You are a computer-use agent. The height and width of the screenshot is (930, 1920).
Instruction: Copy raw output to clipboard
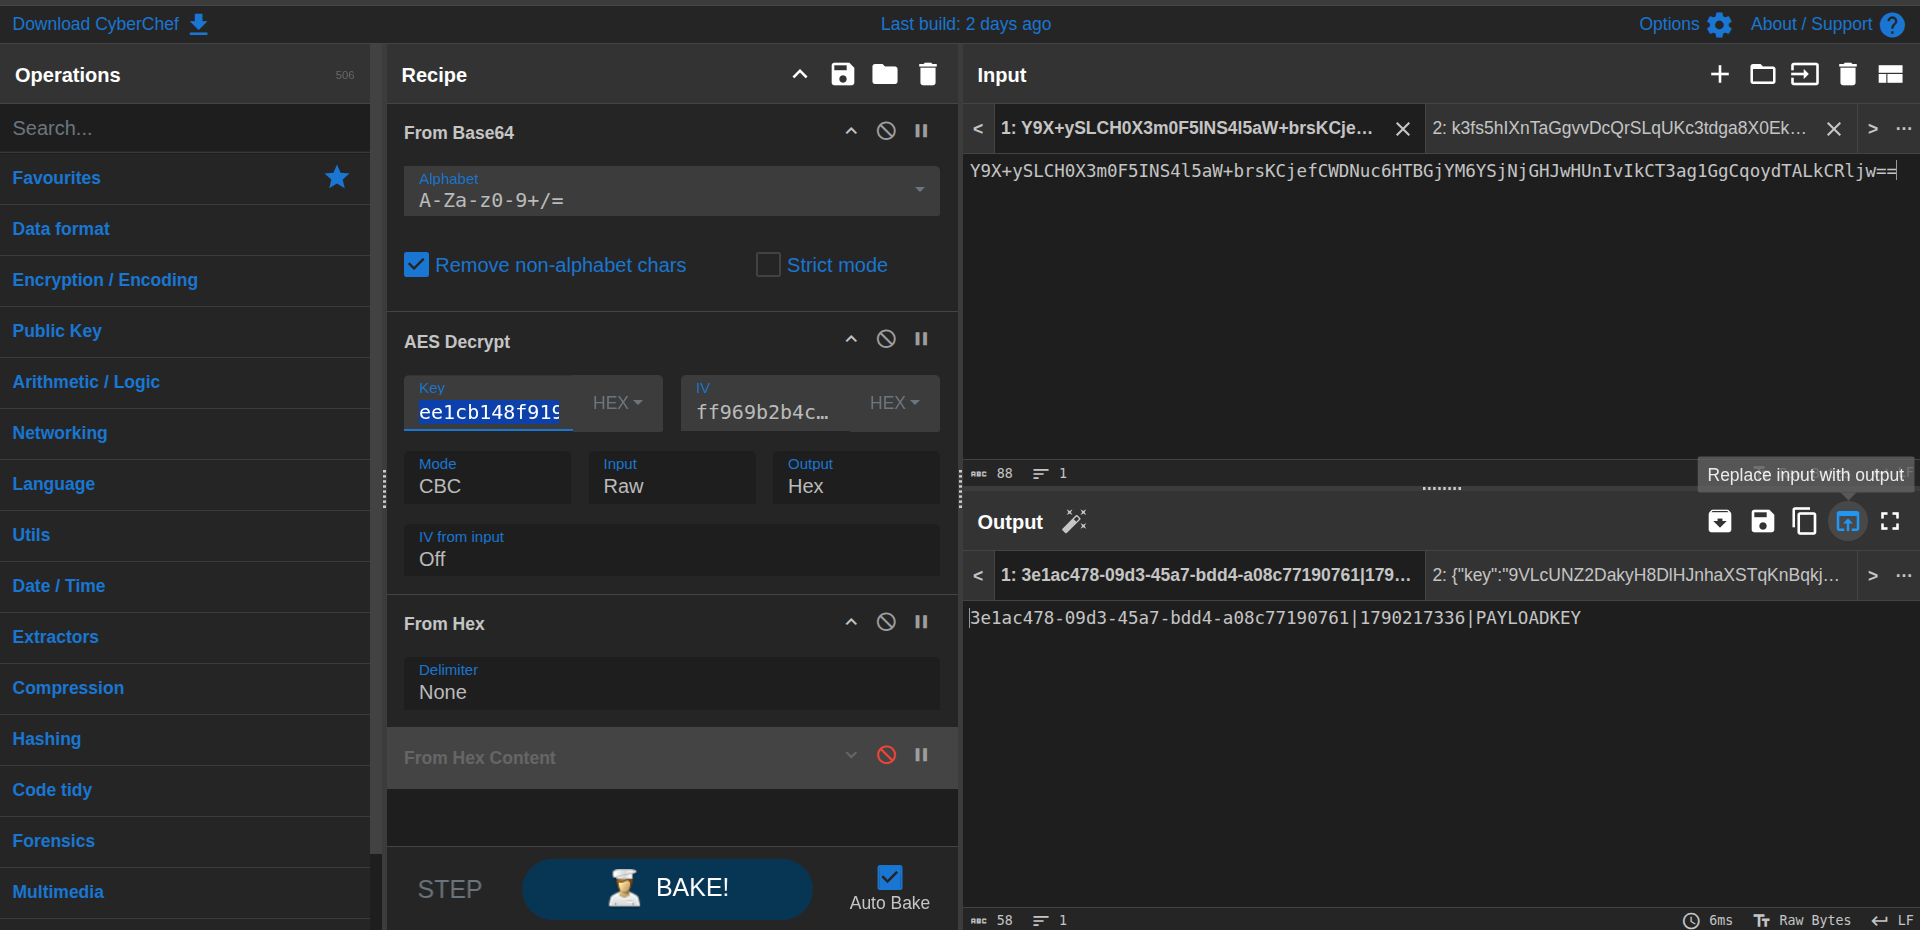[1805, 521]
